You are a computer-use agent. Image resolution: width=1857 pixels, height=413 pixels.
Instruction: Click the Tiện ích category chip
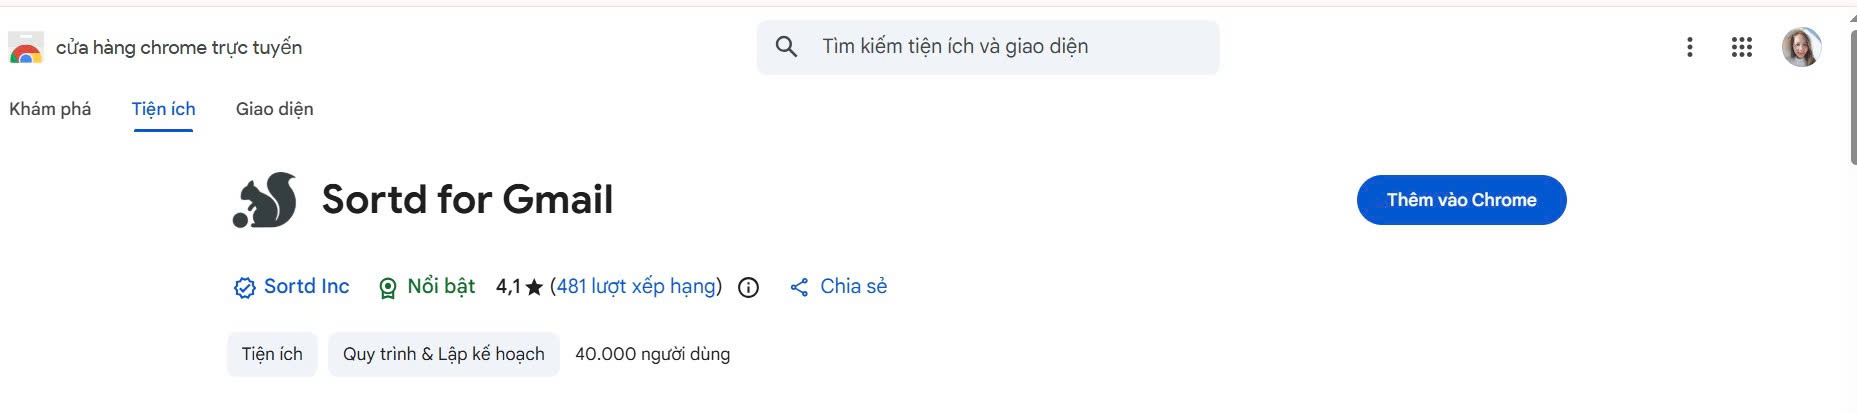pyautogui.click(x=272, y=354)
